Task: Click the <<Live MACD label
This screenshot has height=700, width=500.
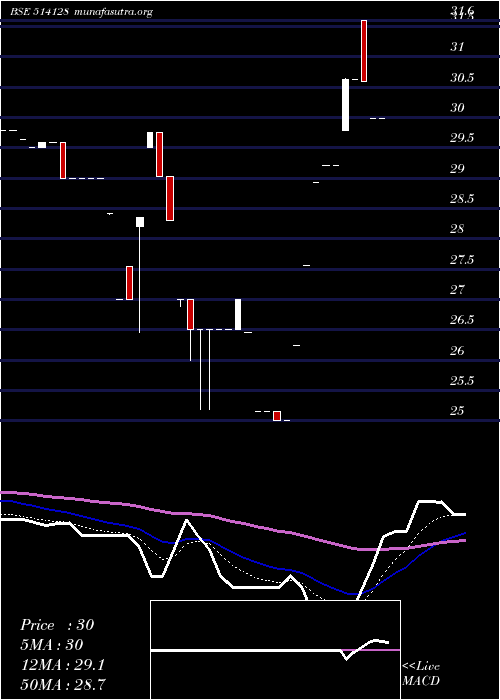Action: coord(421,674)
